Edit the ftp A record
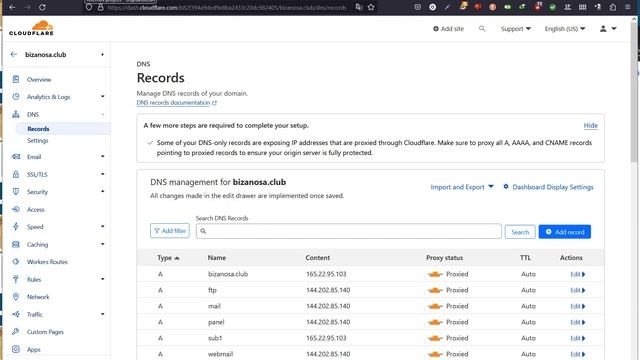 pos(578,290)
